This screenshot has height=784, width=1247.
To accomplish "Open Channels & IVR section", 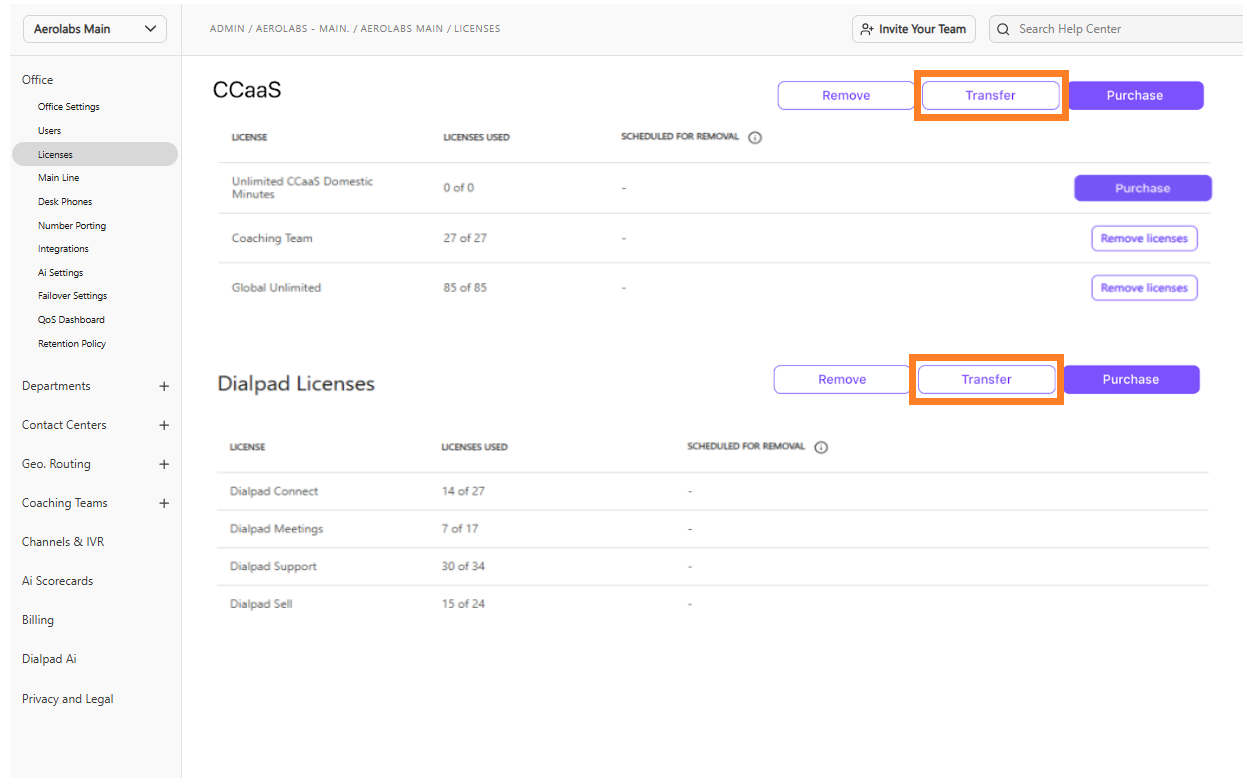I will pos(63,542).
